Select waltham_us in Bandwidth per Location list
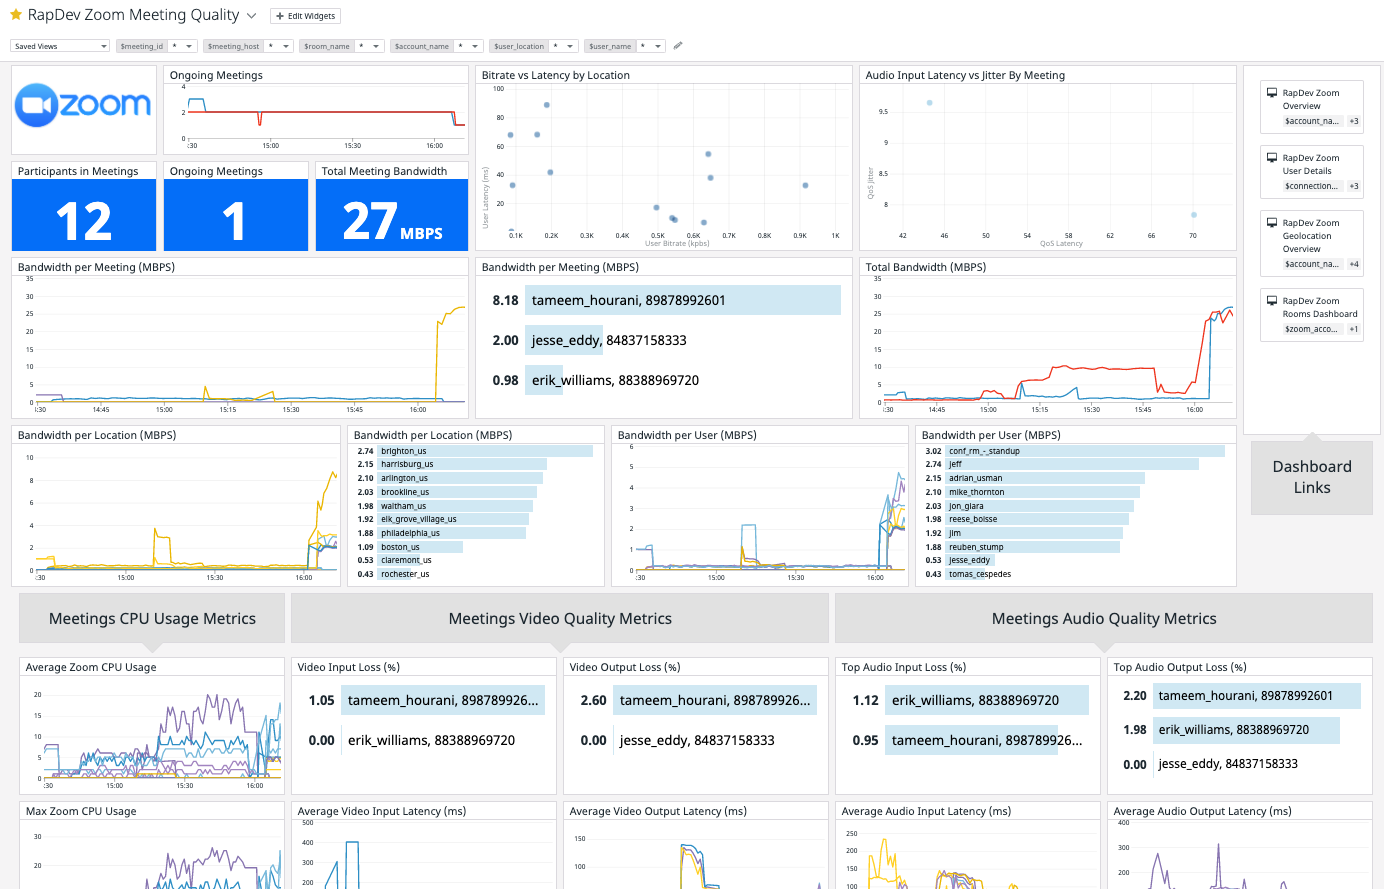The height and width of the screenshot is (889, 1384). point(476,506)
